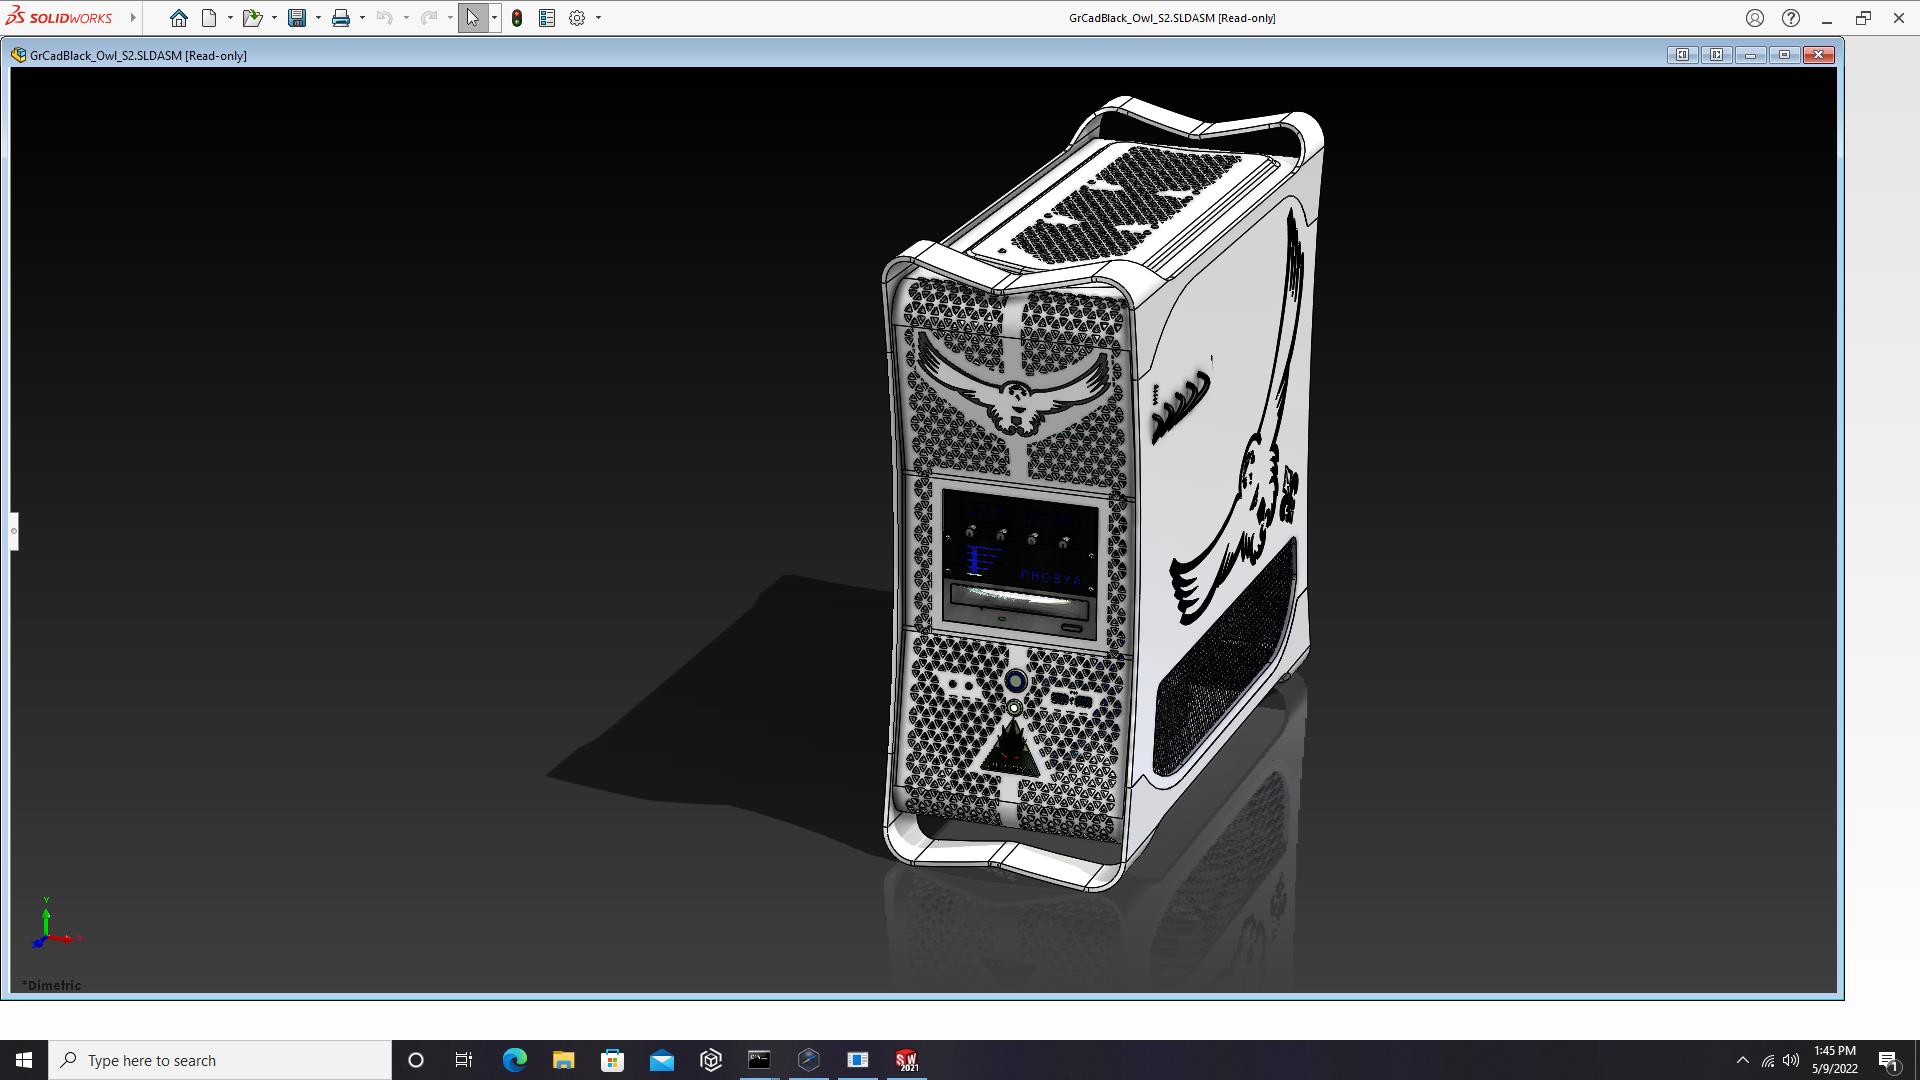Click the SolidWorks Help question icon
Image resolution: width=1920 pixels, height=1080 pixels.
pyautogui.click(x=1791, y=18)
